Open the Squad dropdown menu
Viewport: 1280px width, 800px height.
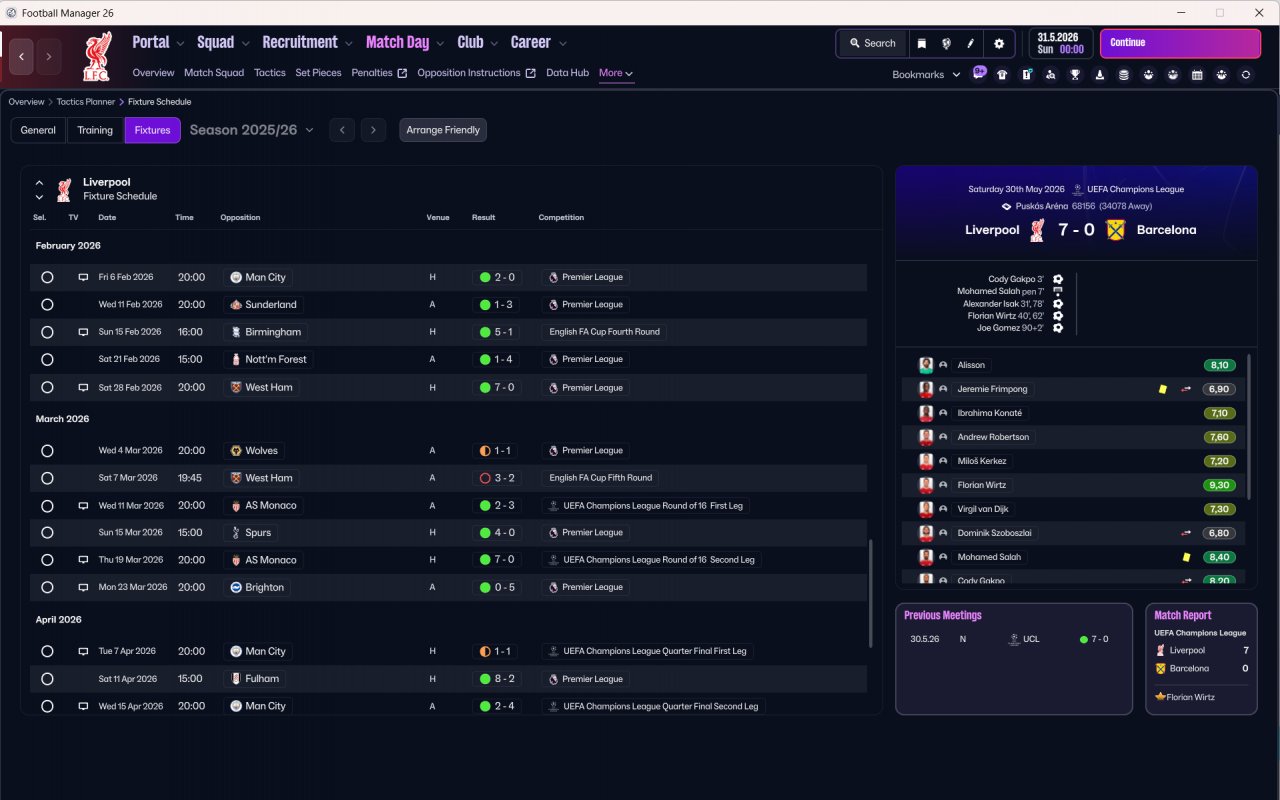coord(224,42)
